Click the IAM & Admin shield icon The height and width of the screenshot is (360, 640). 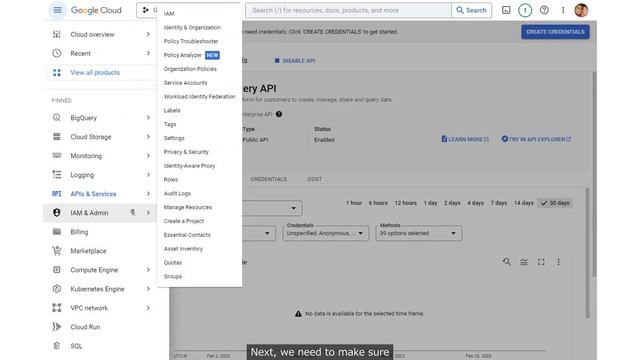(x=57, y=213)
